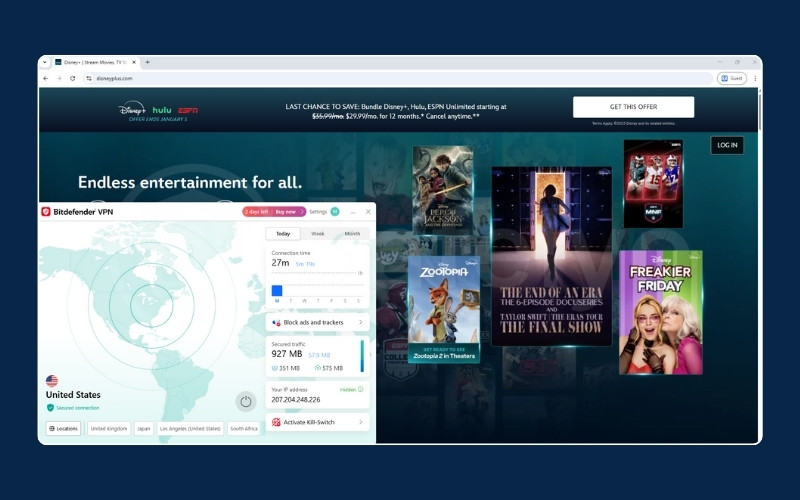Click the 27m connection time value
Screen dimensions: 800x500
pos(280,263)
